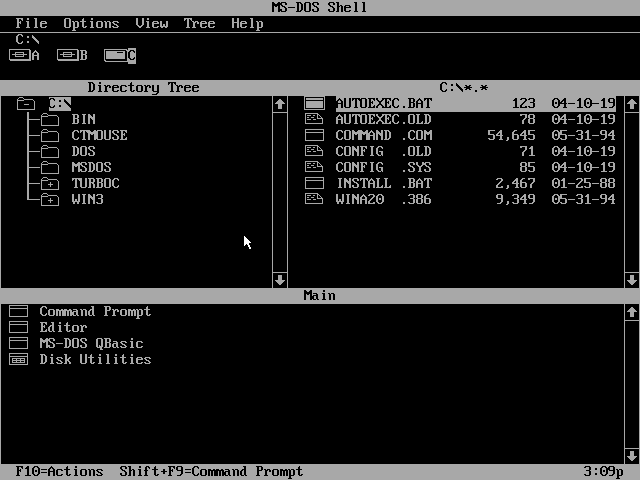Click the Directory Tree title bar
Viewport: 640px width, 480px height.
[144, 87]
